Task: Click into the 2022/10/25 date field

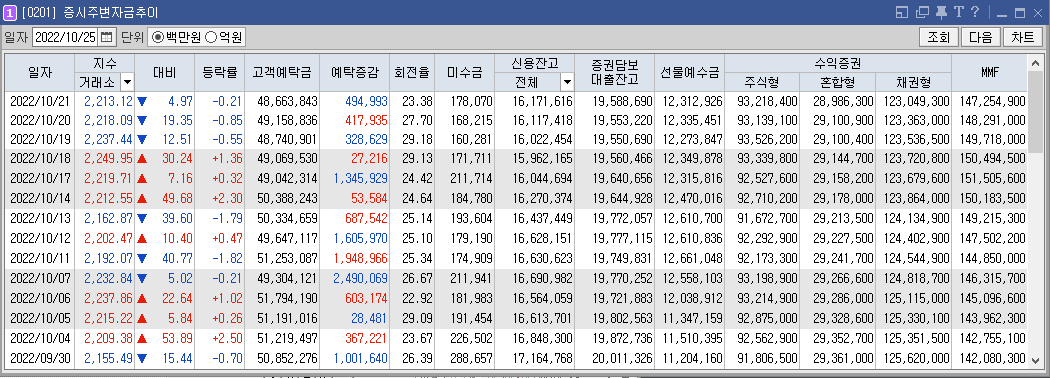Action: [66, 37]
